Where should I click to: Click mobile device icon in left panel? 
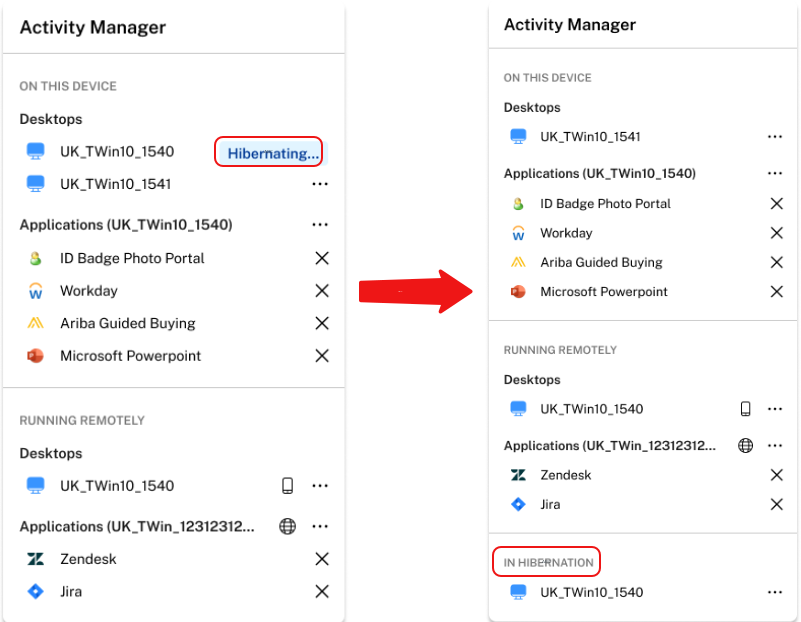(x=288, y=486)
